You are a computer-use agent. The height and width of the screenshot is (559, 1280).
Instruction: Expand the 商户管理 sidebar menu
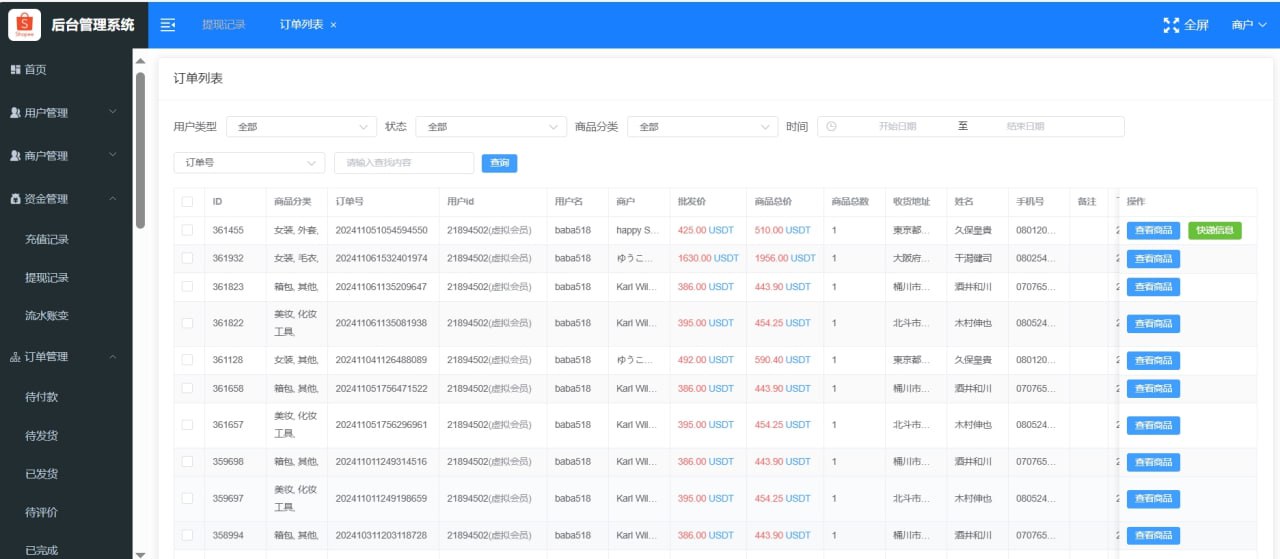coord(66,156)
